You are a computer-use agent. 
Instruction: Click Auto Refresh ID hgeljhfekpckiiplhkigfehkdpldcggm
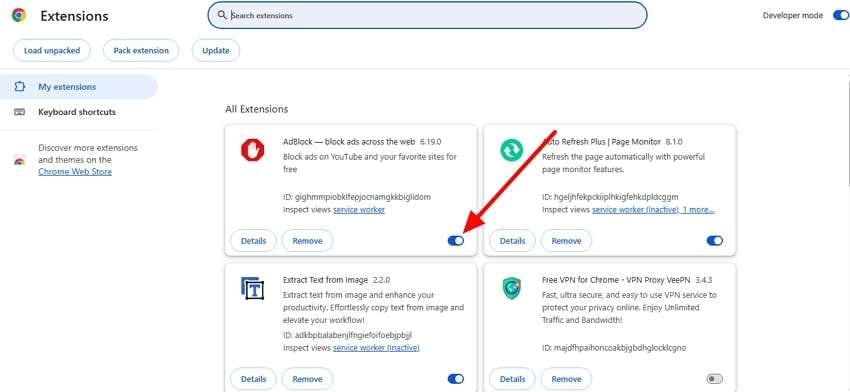point(610,197)
